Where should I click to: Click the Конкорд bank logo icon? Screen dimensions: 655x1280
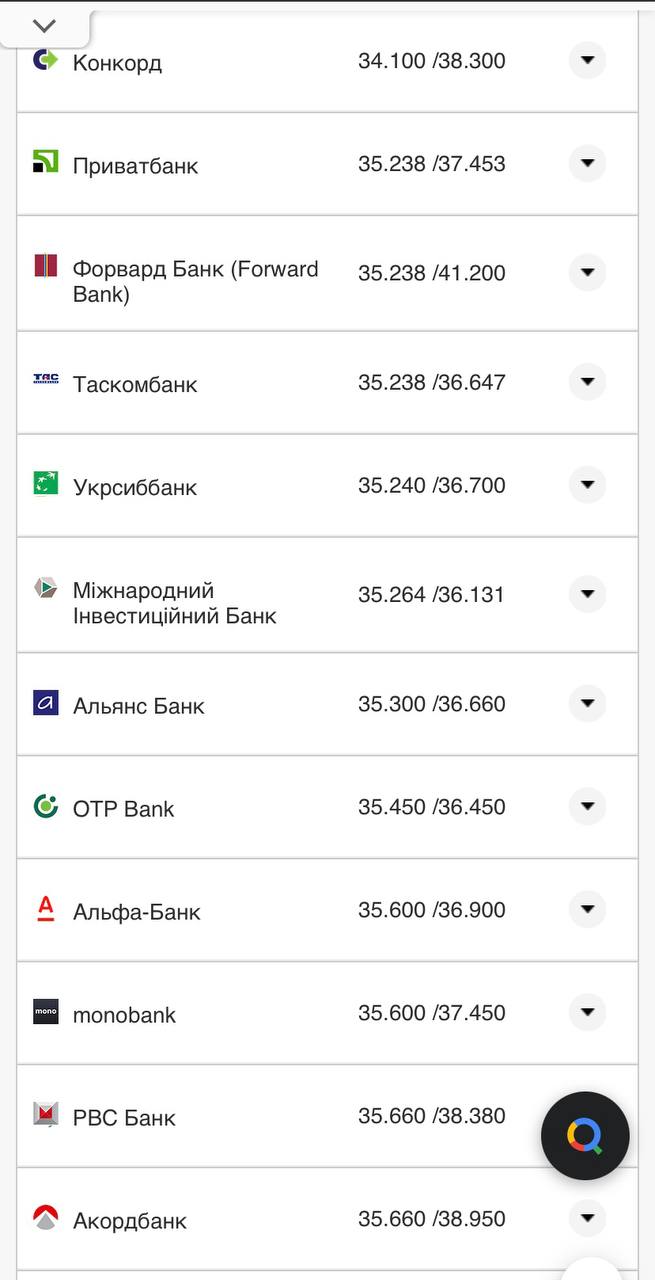45,61
